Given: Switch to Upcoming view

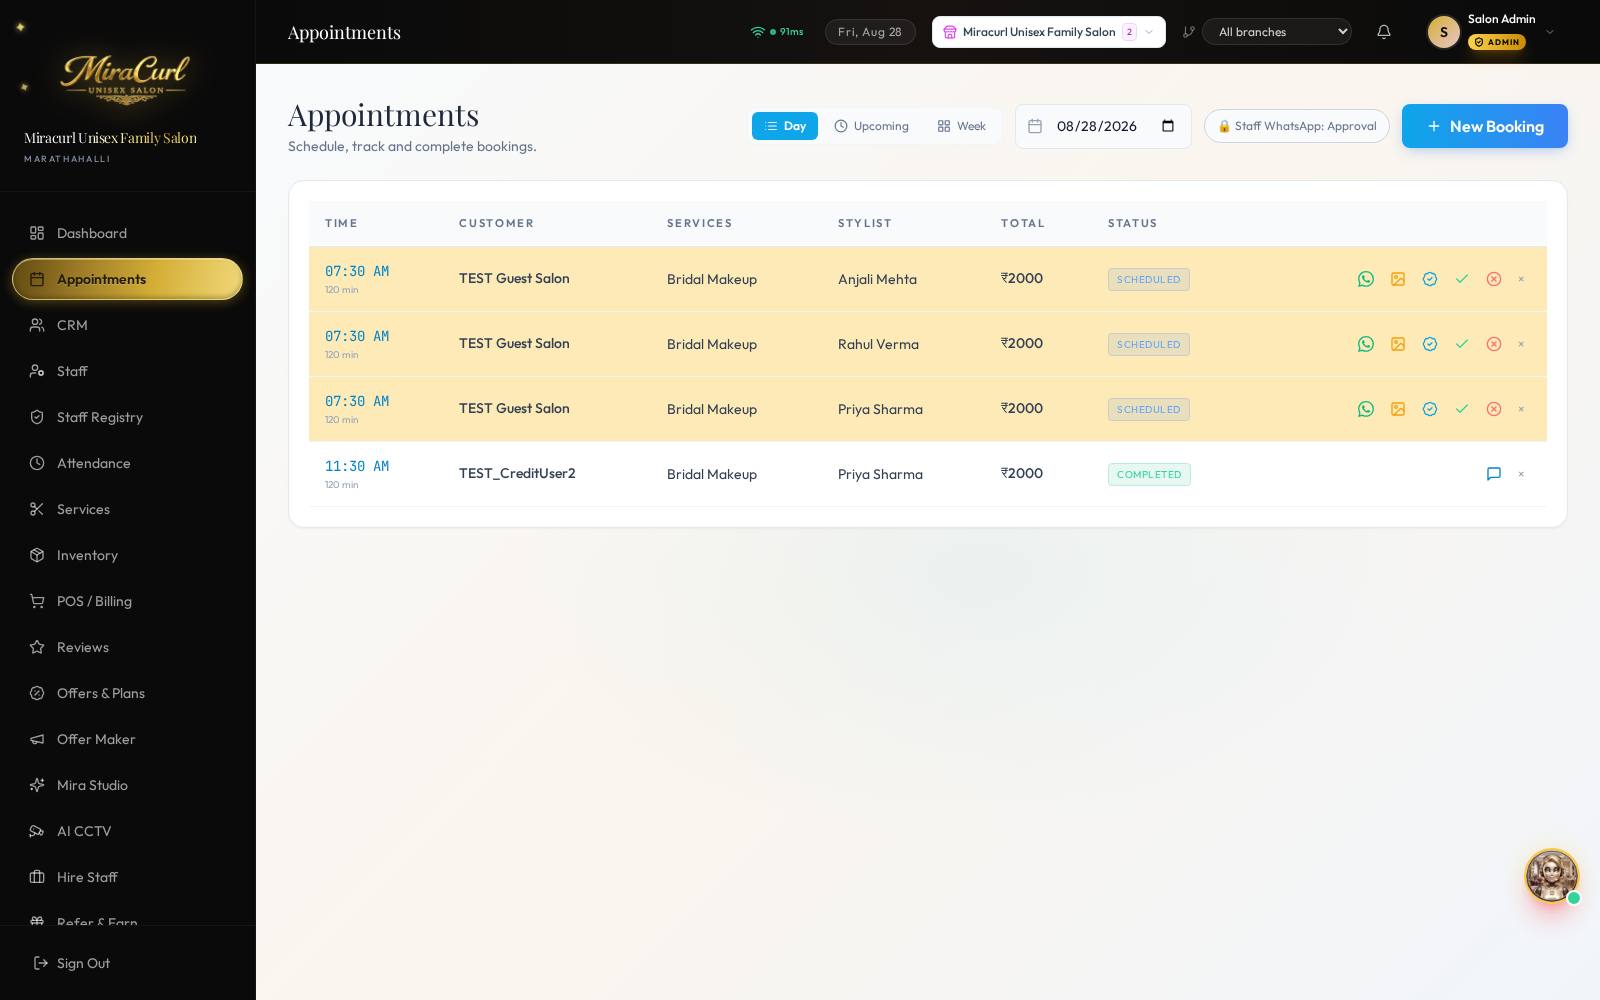Looking at the screenshot, I should (871, 126).
